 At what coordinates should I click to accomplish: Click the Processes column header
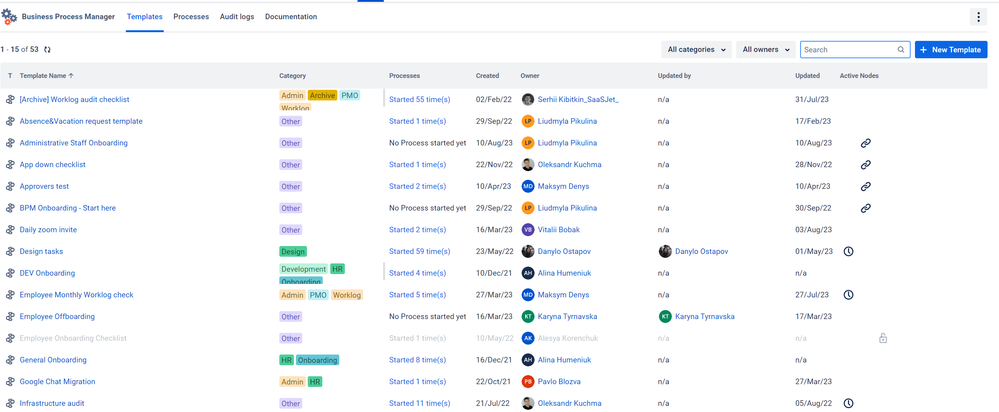click(x=405, y=76)
